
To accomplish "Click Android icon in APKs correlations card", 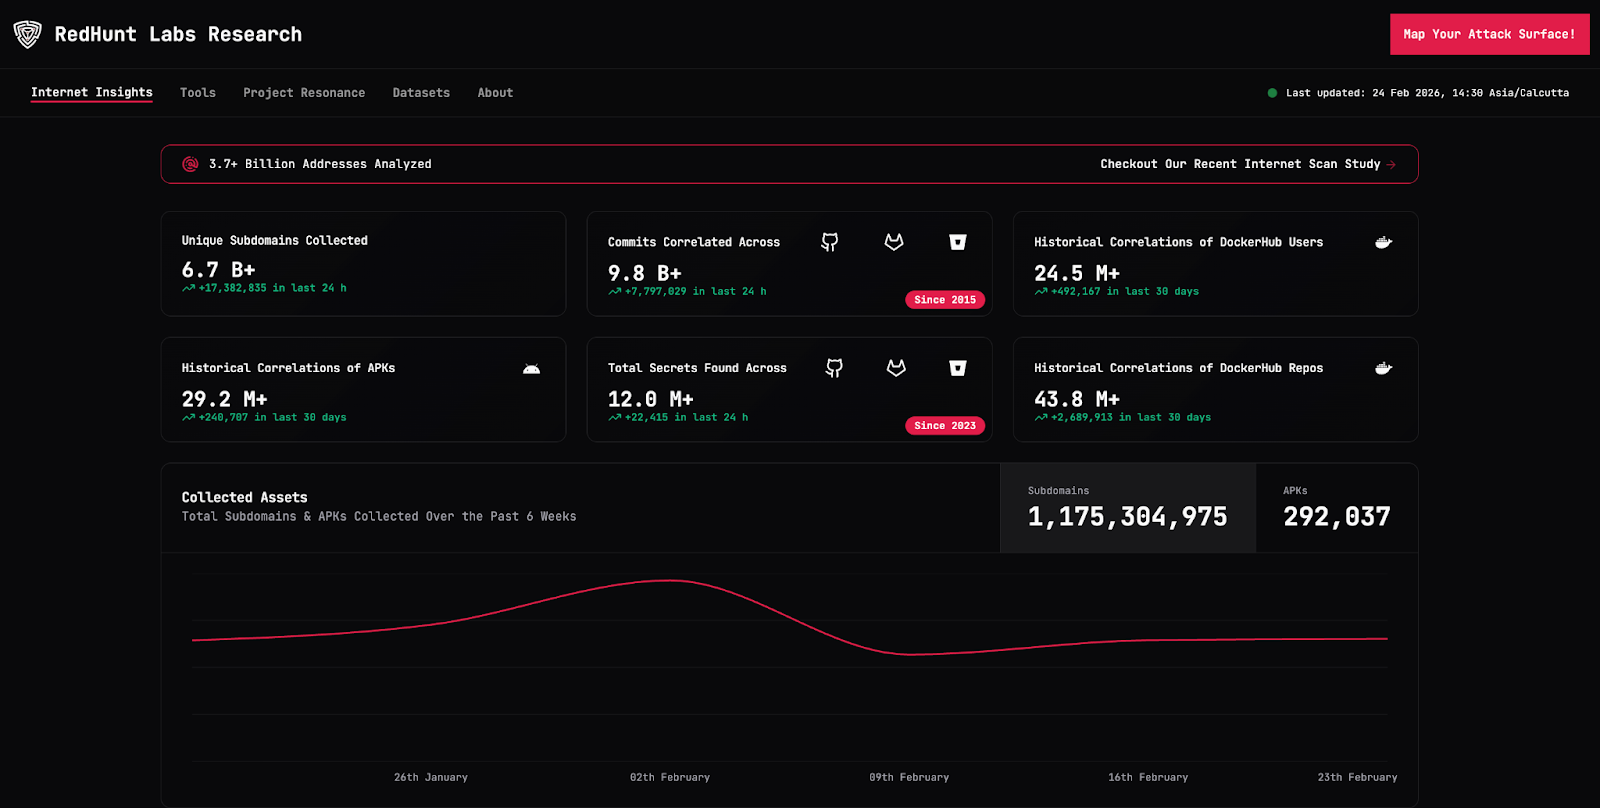I will click(x=531, y=369).
